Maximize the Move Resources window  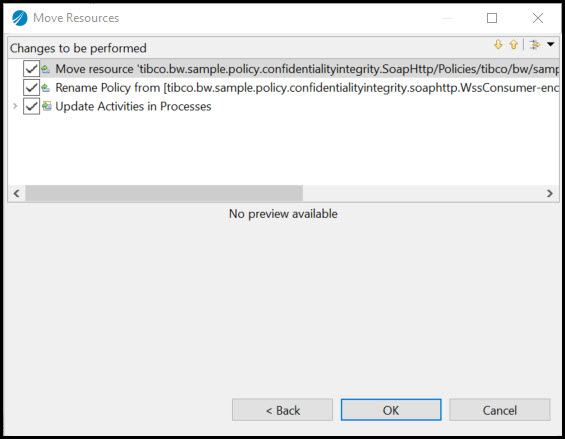(x=492, y=18)
